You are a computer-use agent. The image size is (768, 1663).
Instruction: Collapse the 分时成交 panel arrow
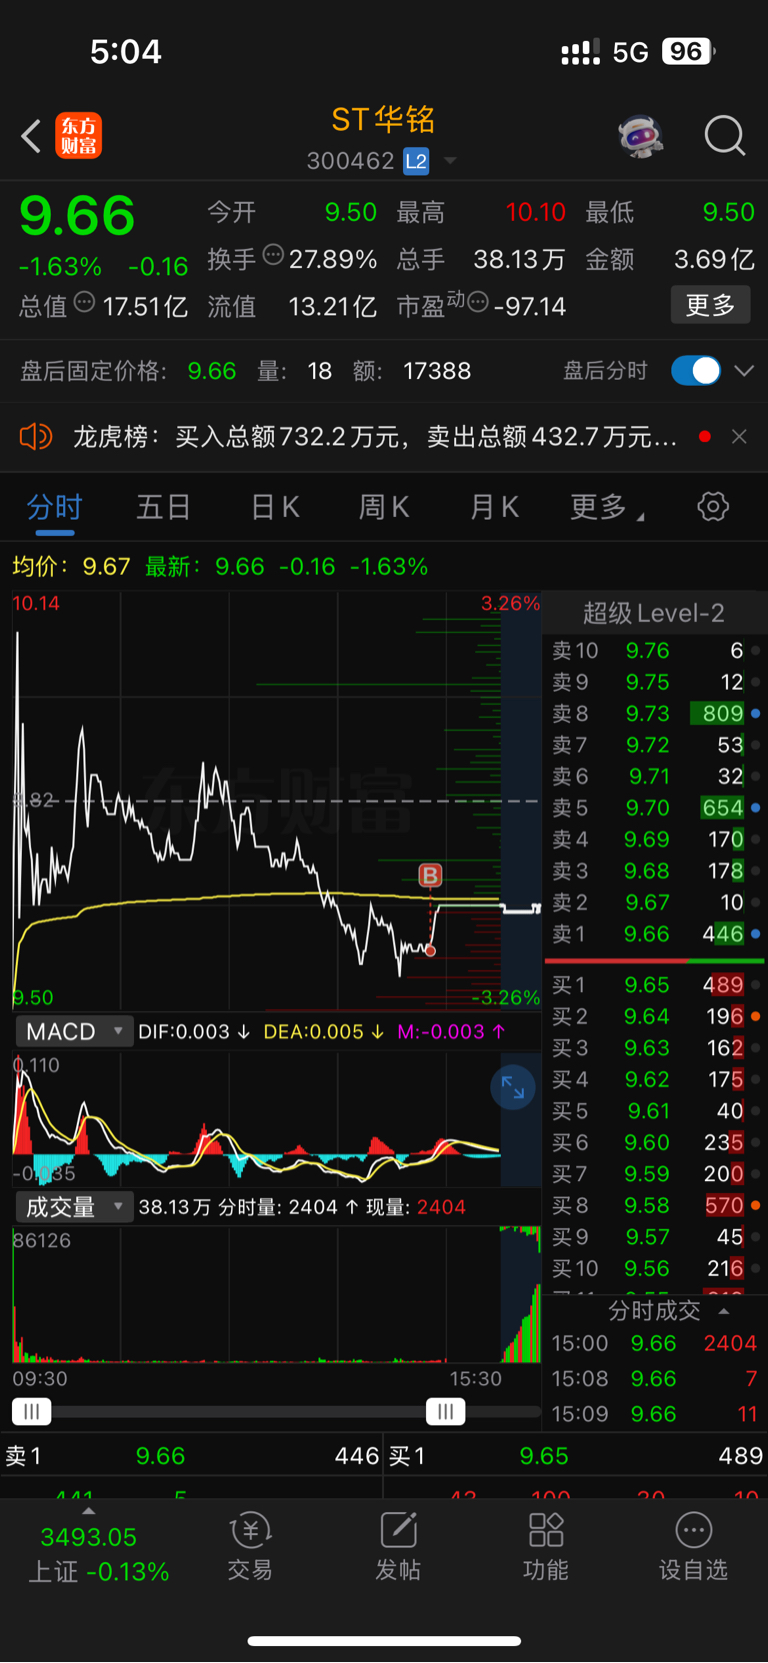pos(724,1311)
